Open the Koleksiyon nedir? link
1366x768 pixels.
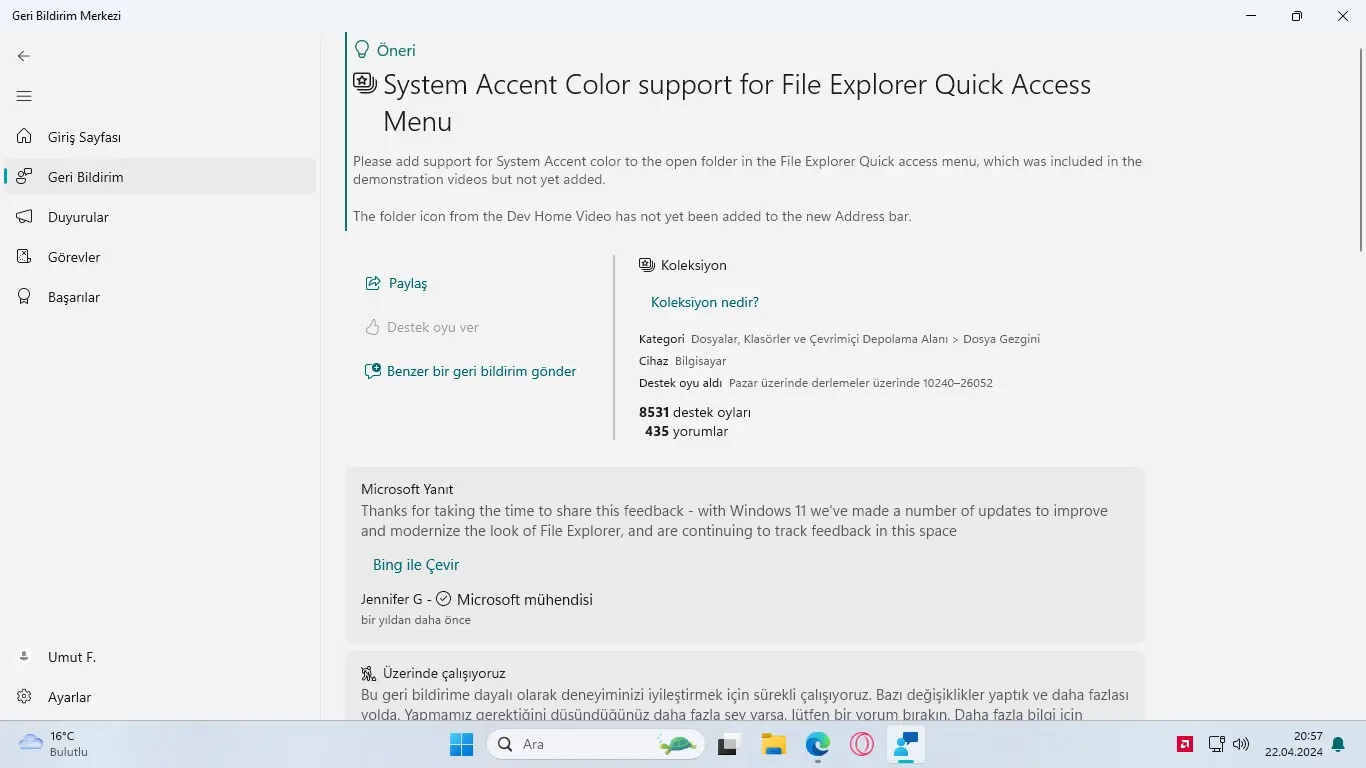[x=705, y=302]
